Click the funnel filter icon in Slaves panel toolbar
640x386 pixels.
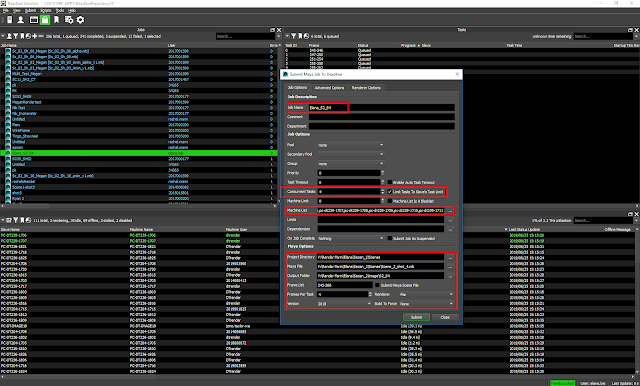click(16, 220)
